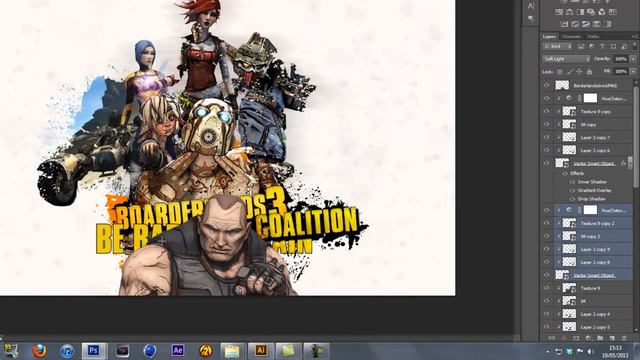Open the sticky notes taskbar icon
Viewport: 640px width, 360px height.
point(289,351)
